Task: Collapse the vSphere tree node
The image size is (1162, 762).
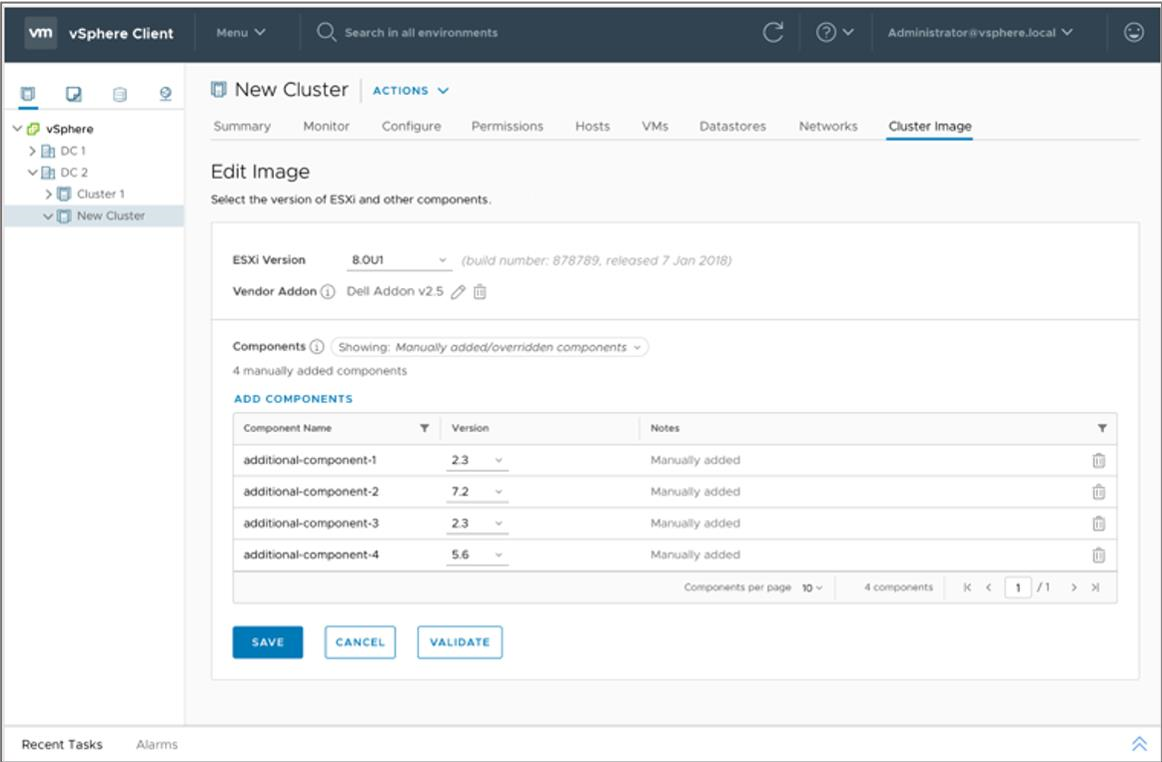Action: [17, 129]
